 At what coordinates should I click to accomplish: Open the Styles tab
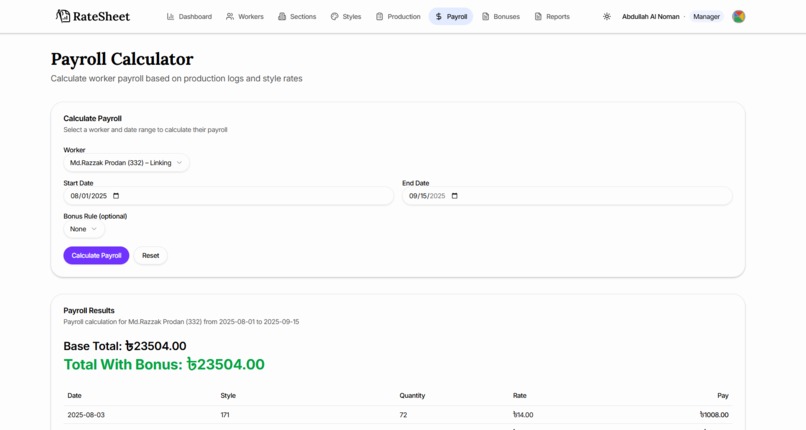(346, 16)
